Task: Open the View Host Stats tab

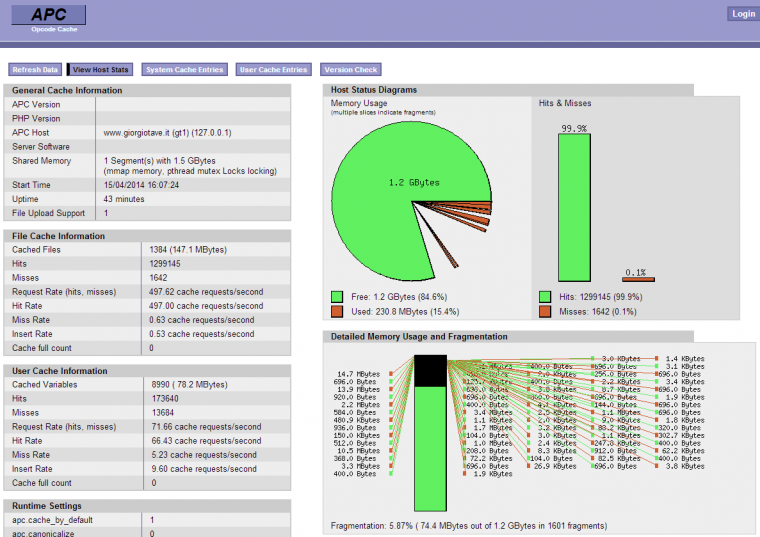Action: click(x=100, y=70)
